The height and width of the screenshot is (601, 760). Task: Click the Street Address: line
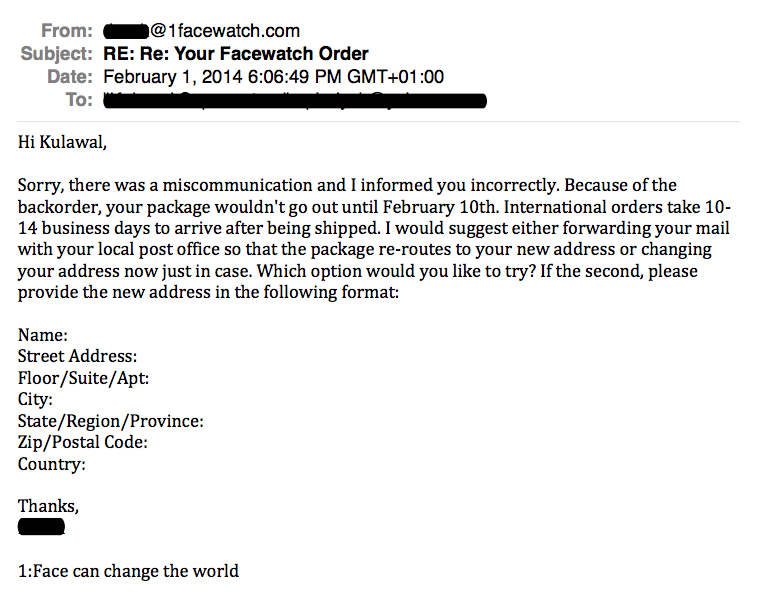coord(78,356)
